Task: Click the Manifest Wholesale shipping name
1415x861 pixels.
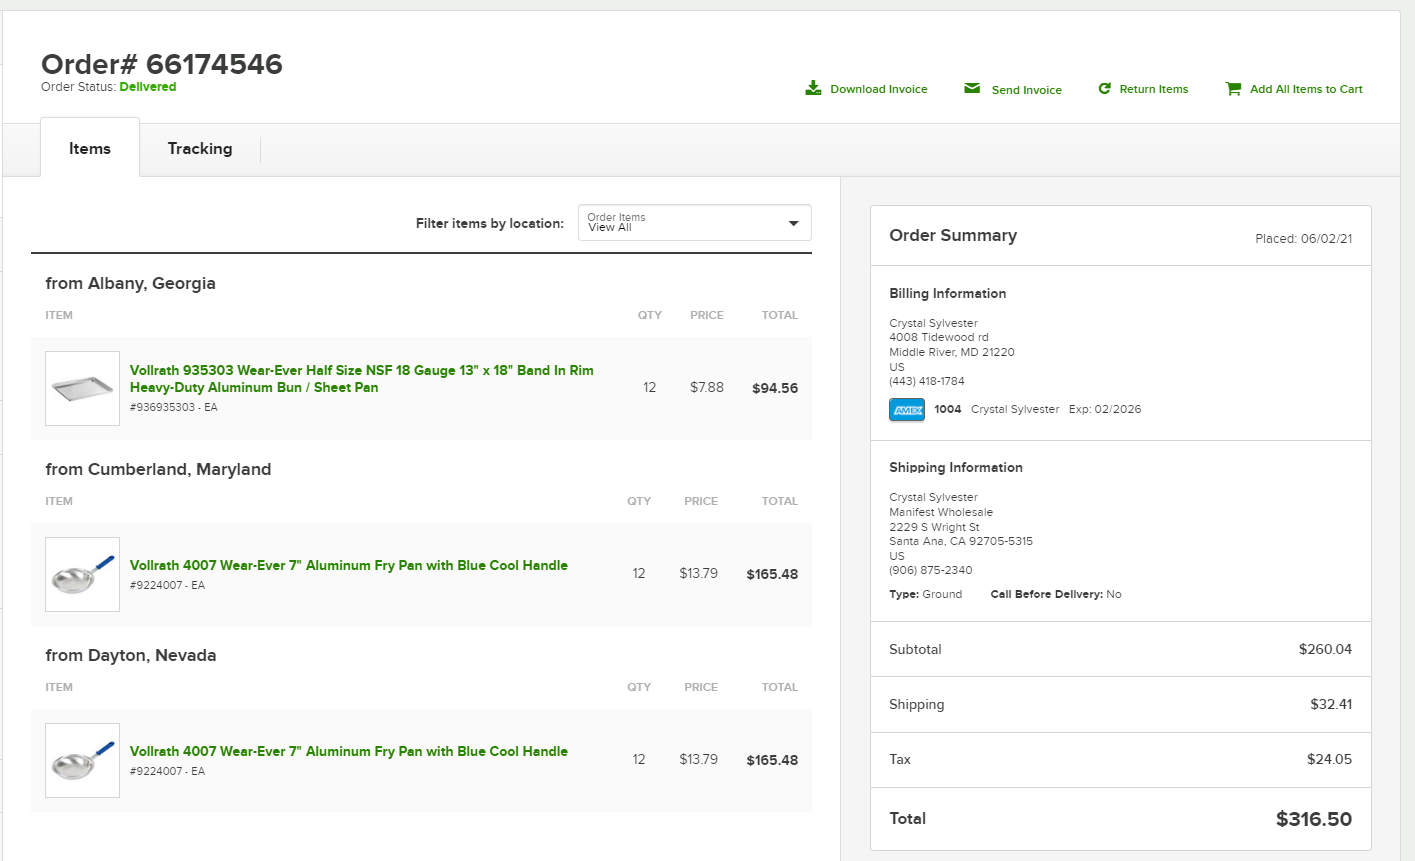Action: [941, 512]
